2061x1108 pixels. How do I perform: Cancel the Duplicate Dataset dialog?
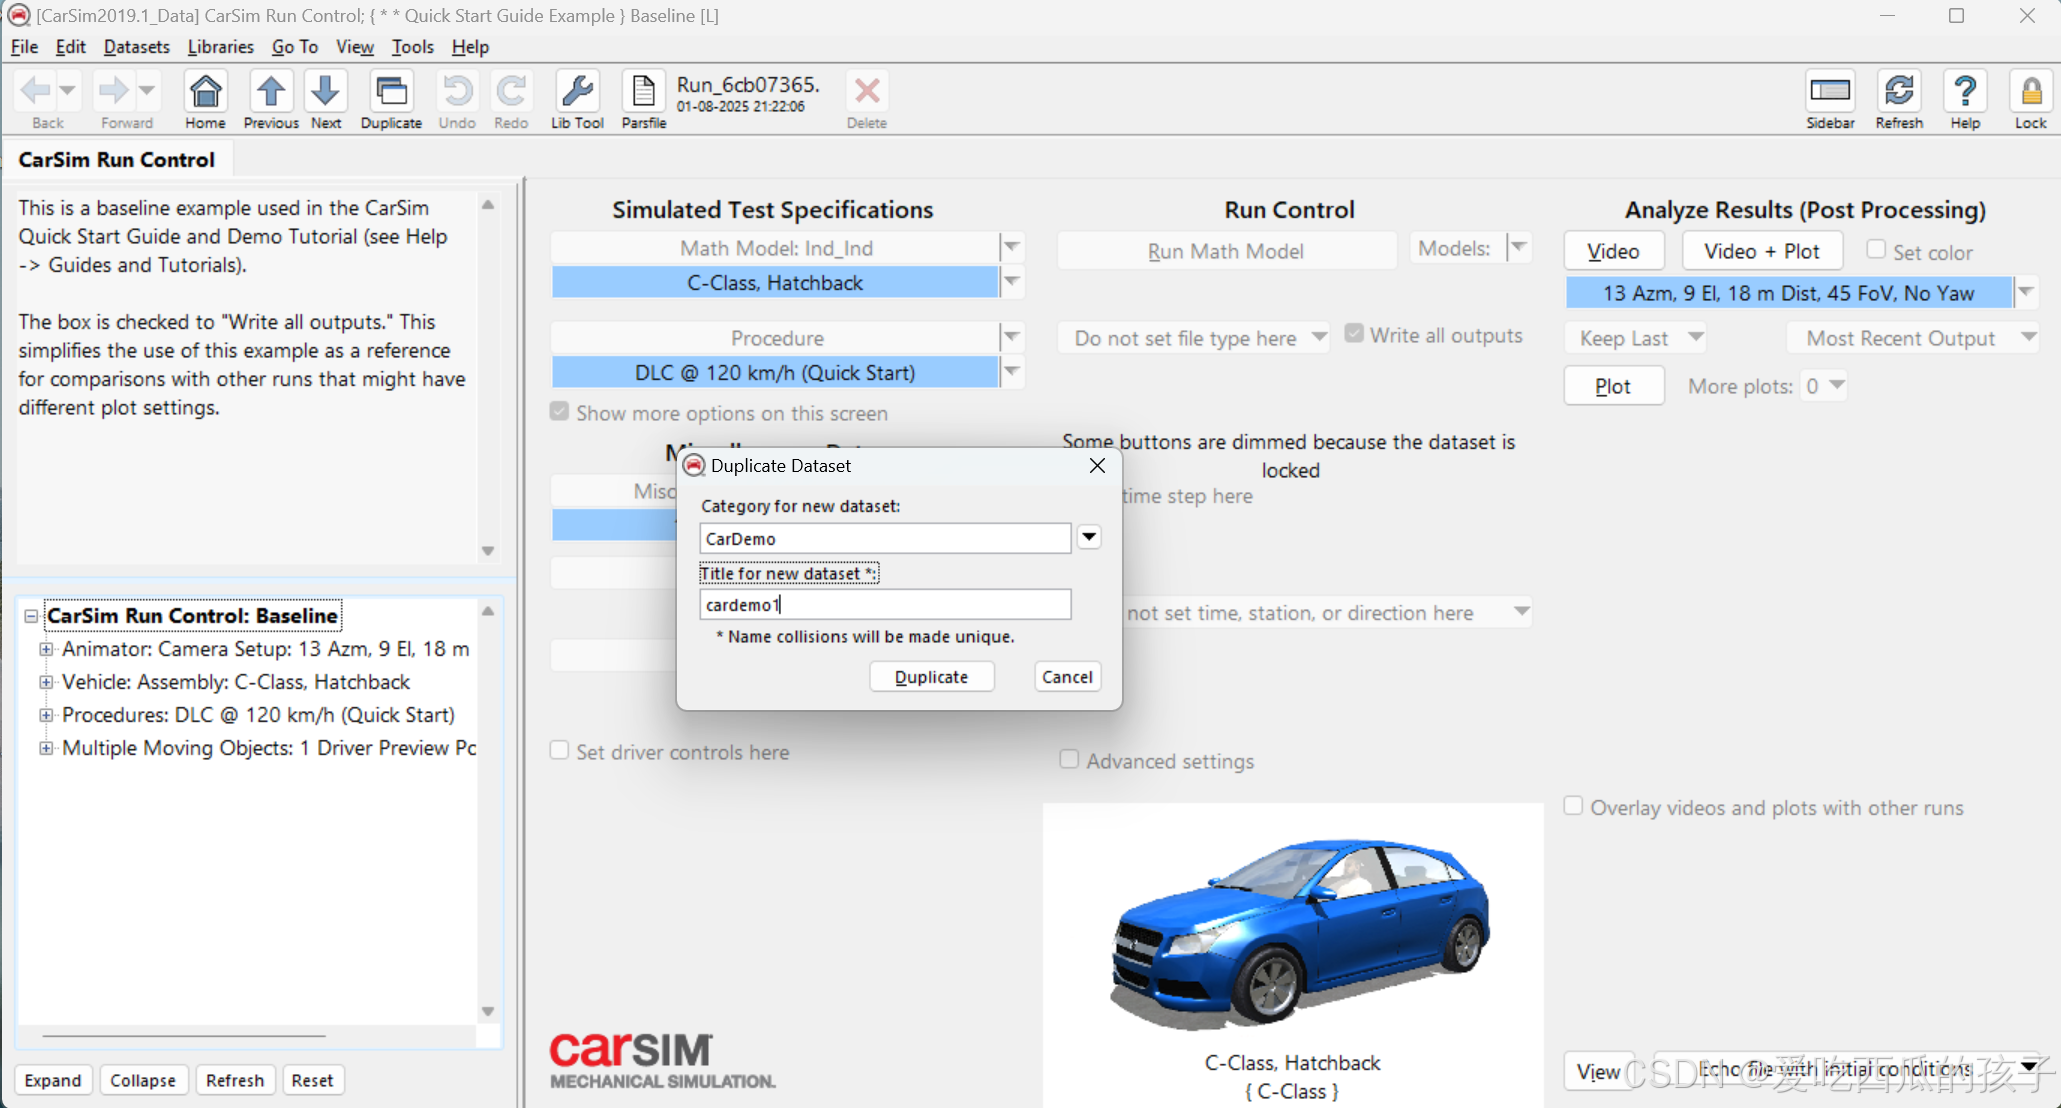(1066, 677)
